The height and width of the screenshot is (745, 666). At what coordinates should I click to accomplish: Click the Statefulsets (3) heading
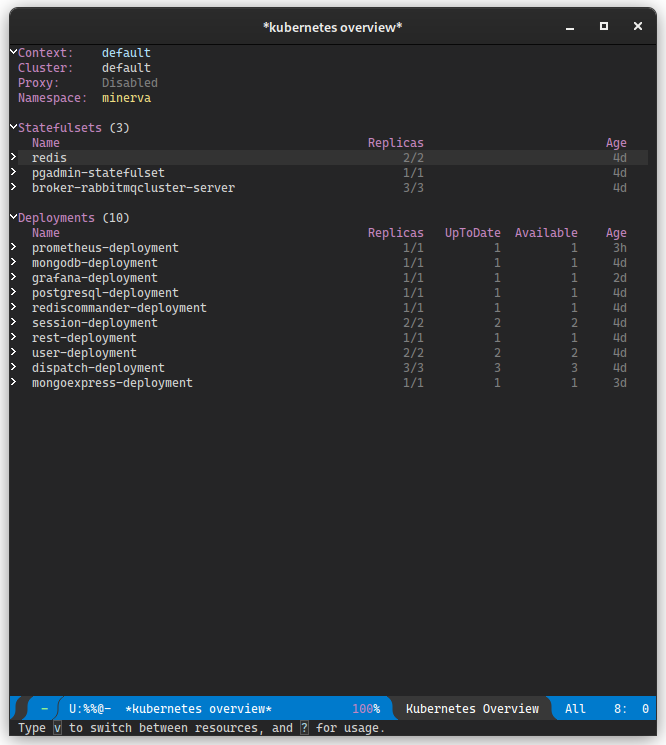(74, 128)
